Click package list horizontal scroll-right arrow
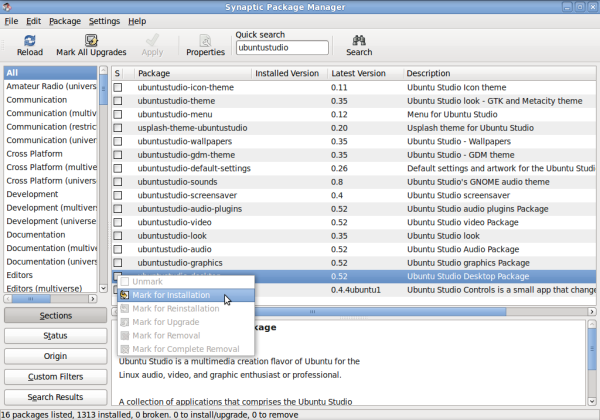This screenshot has width=600, height=420. tap(592, 311)
